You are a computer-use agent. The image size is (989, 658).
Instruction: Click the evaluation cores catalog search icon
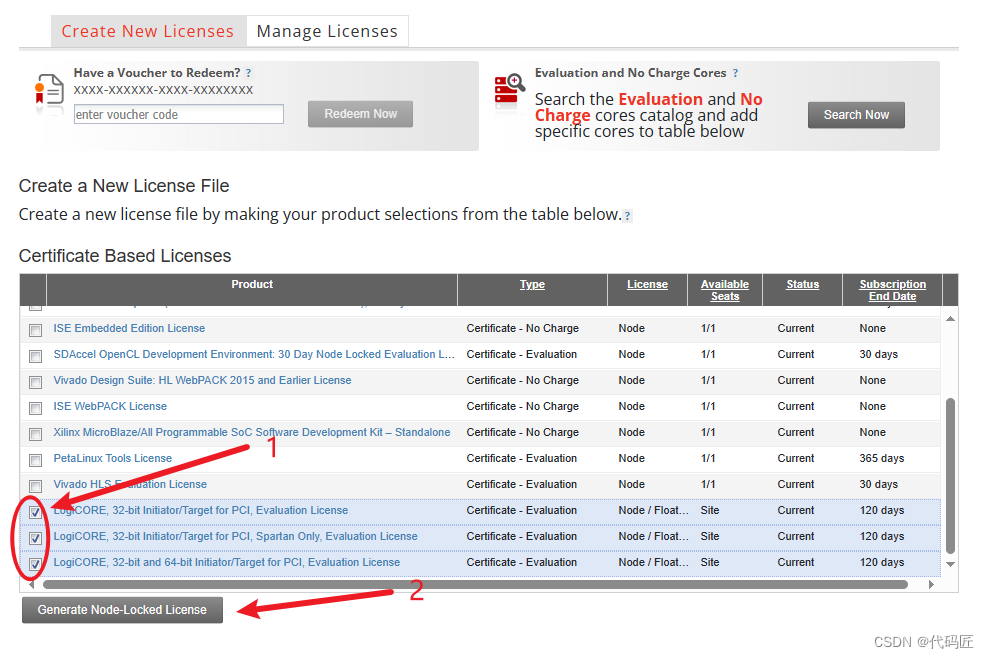(x=510, y=88)
